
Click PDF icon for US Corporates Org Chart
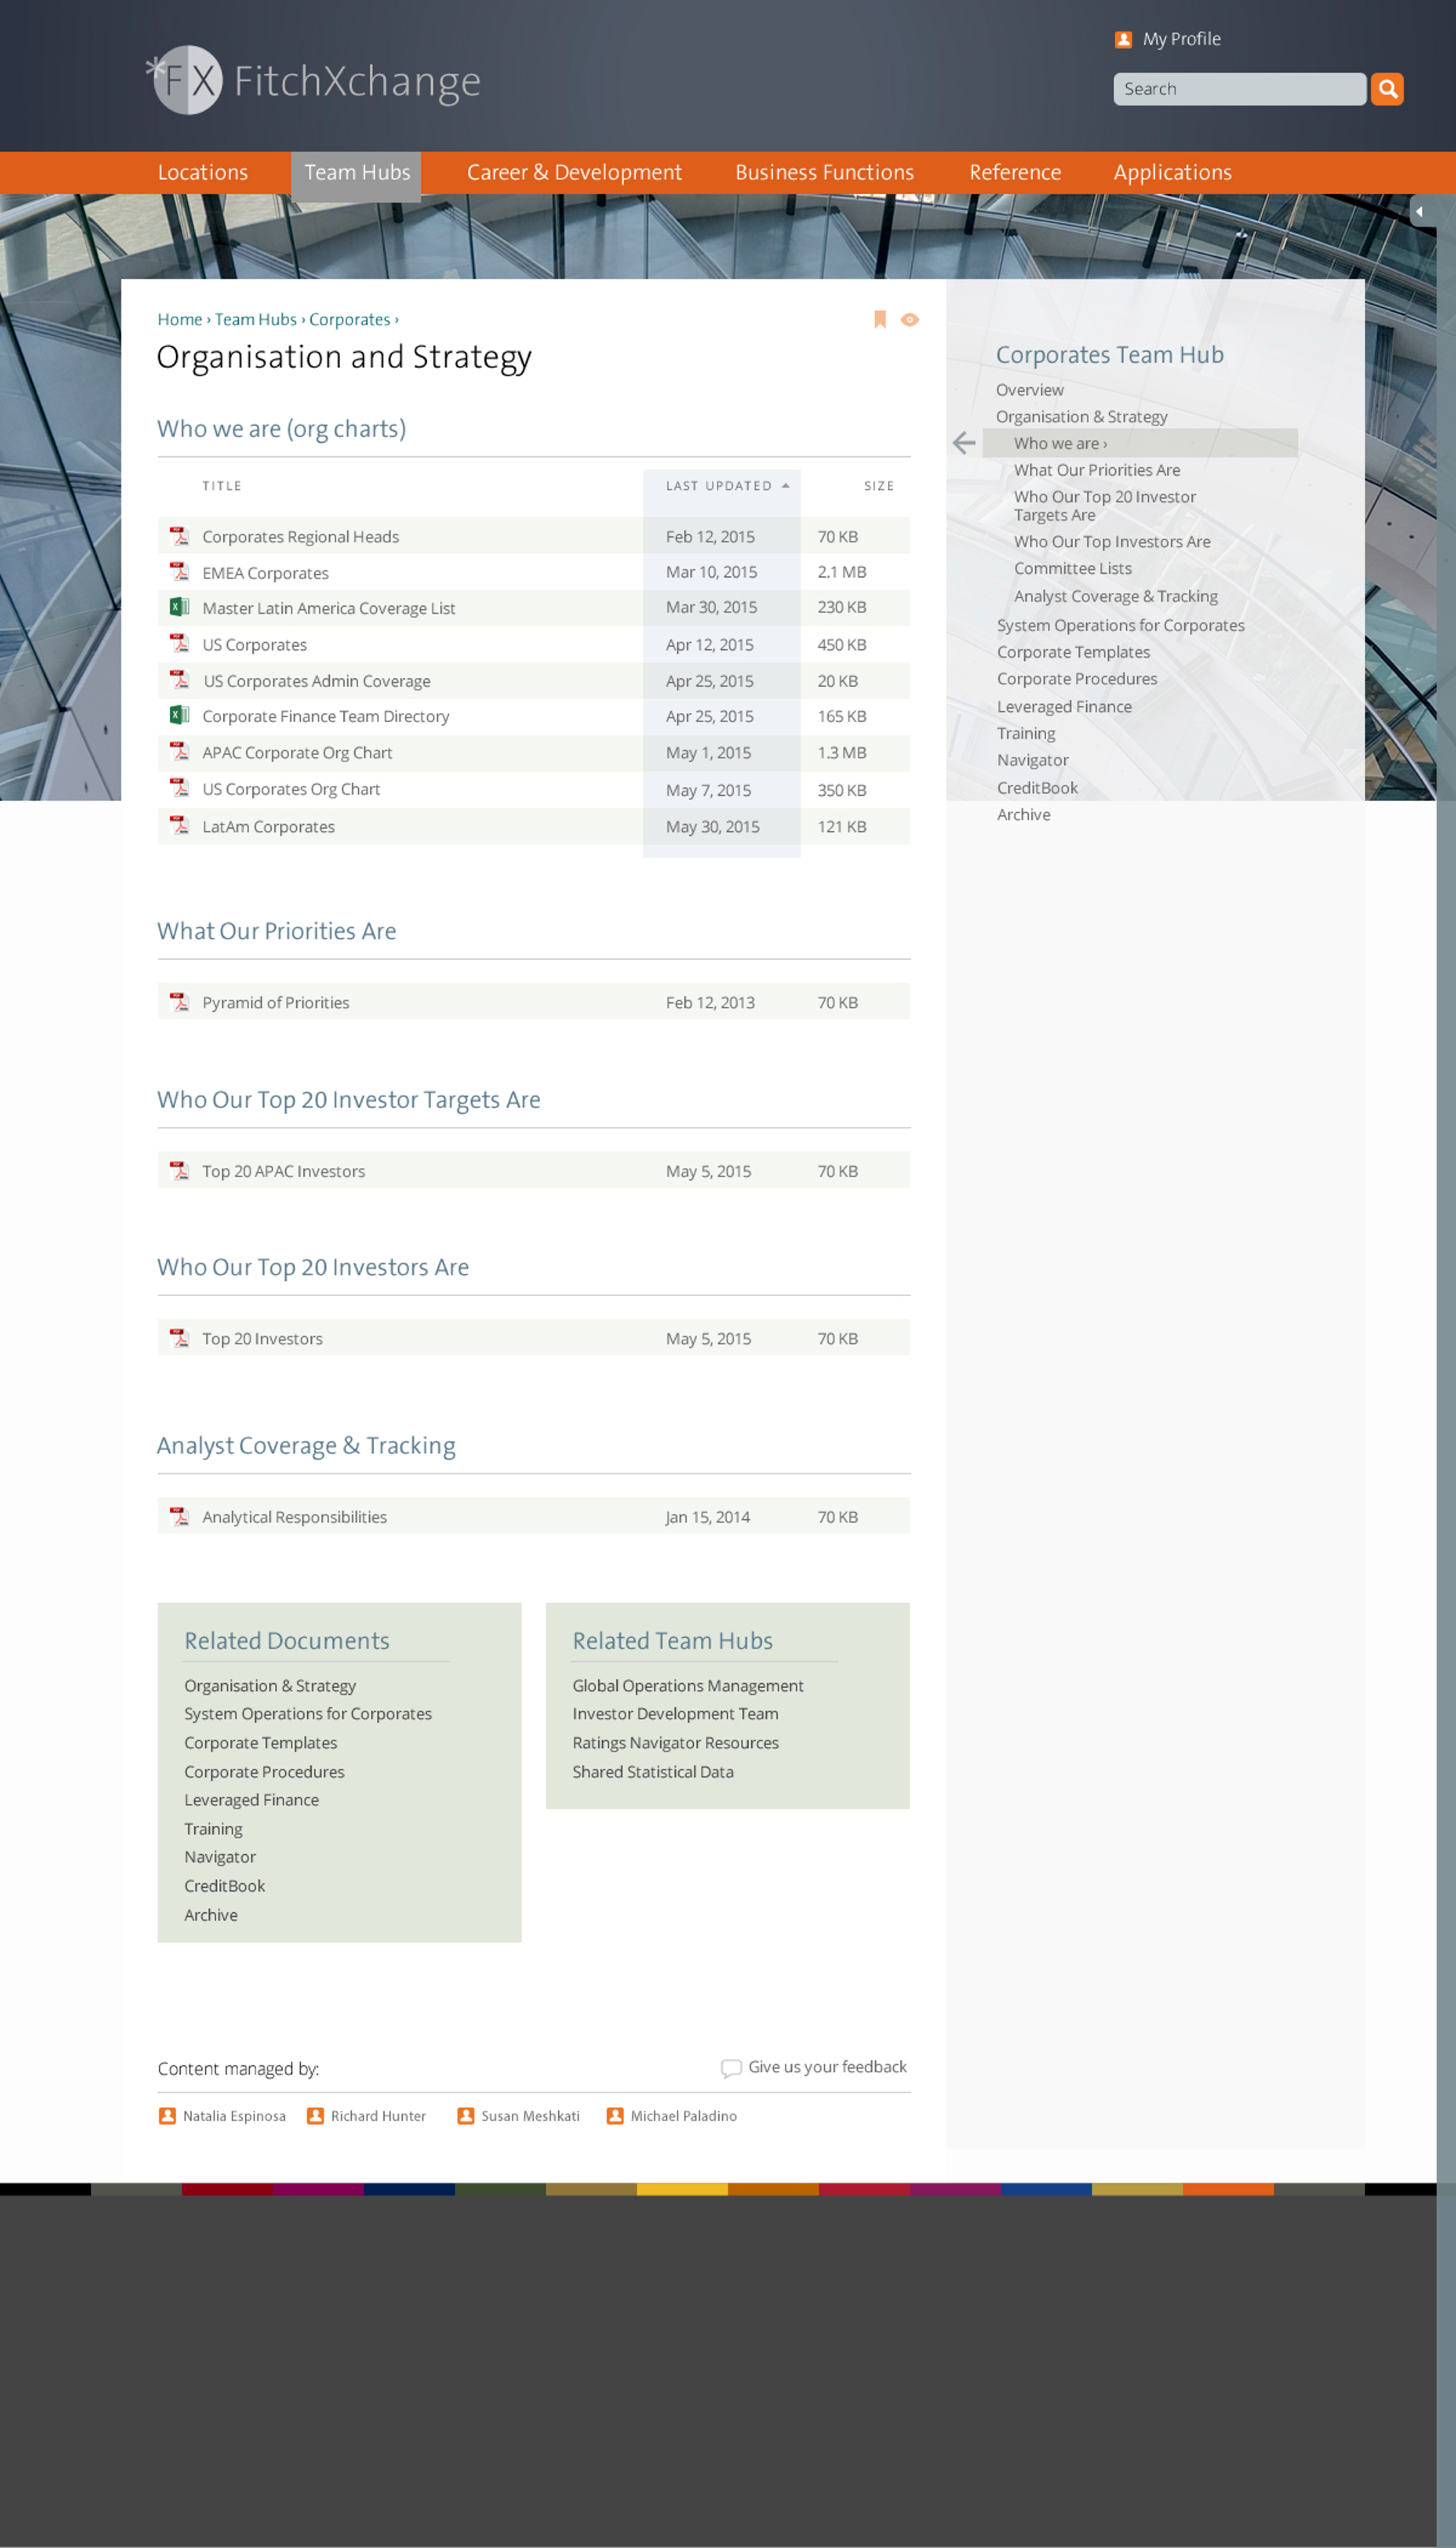[180, 788]
